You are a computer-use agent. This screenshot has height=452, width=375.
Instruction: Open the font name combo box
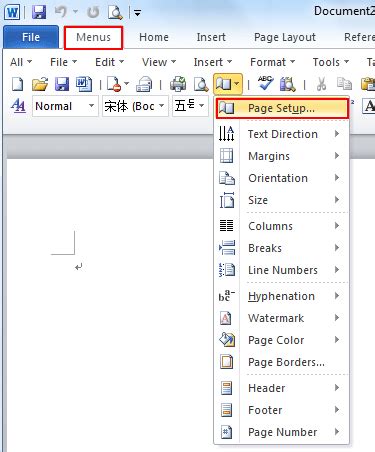click(x=135, y=106)
